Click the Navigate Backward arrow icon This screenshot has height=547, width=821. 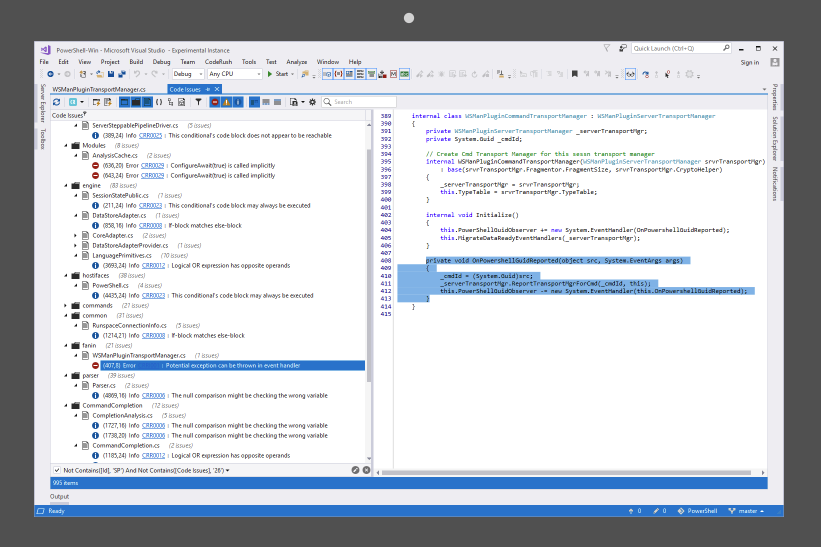pyautogui.click(x=50, y=74)
